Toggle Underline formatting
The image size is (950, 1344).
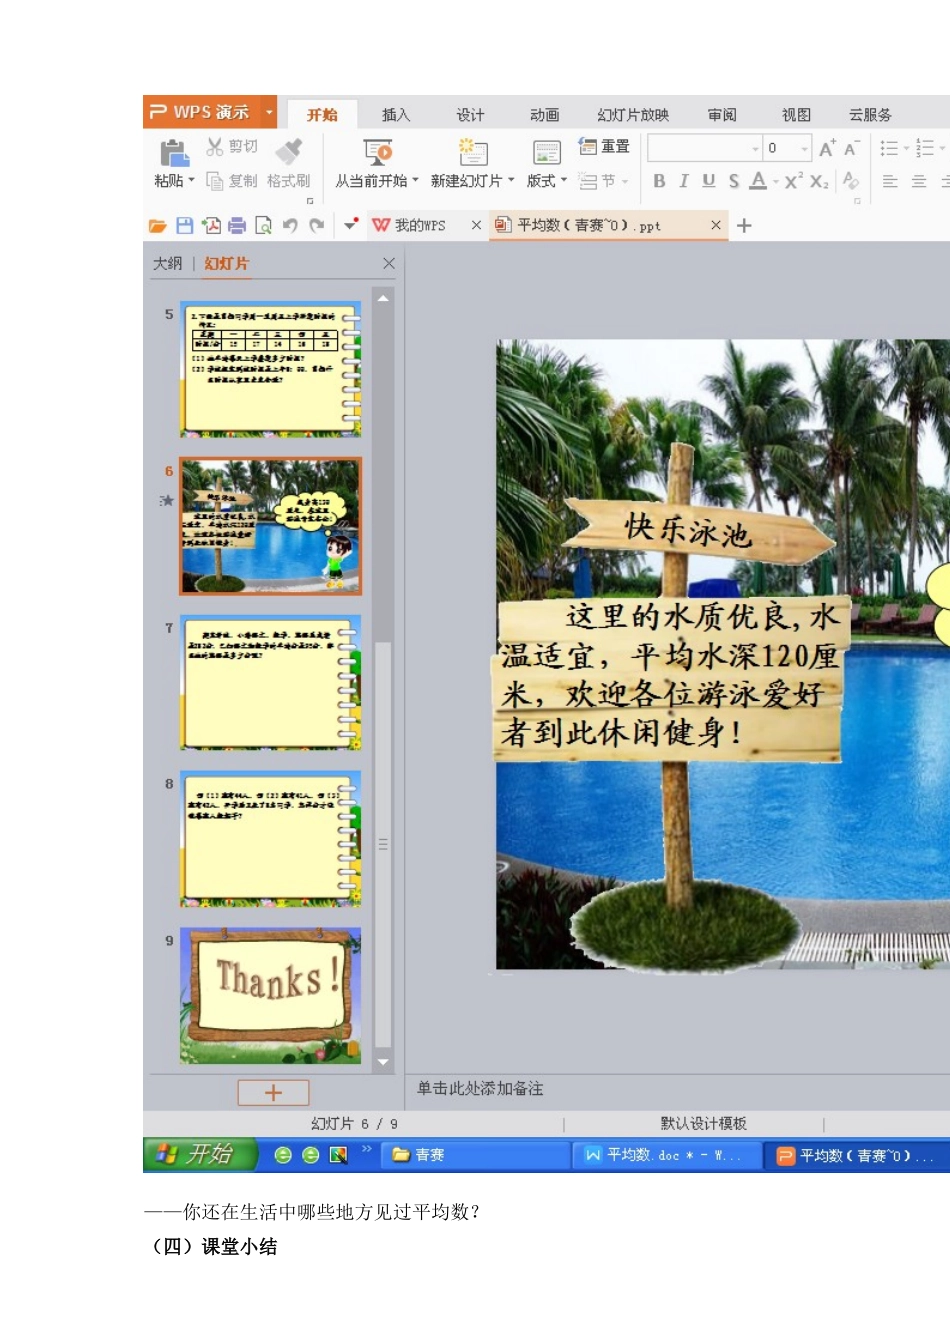[x=708, y=181]
